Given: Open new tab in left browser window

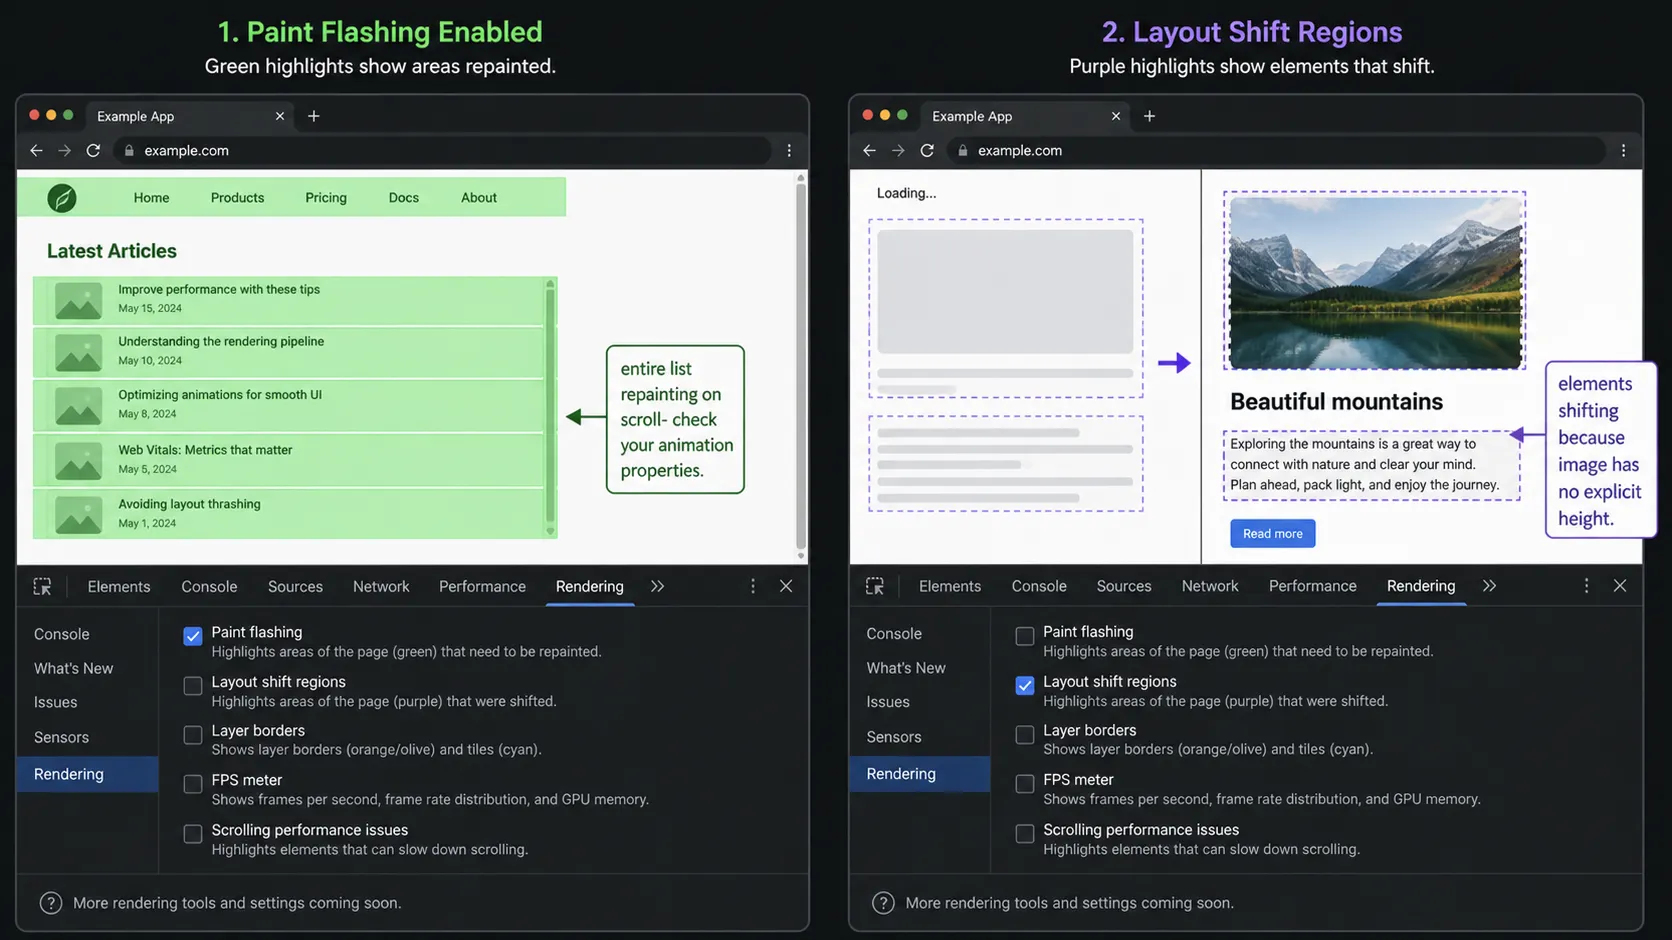Looking at the screenshot, I should (314, 116).
